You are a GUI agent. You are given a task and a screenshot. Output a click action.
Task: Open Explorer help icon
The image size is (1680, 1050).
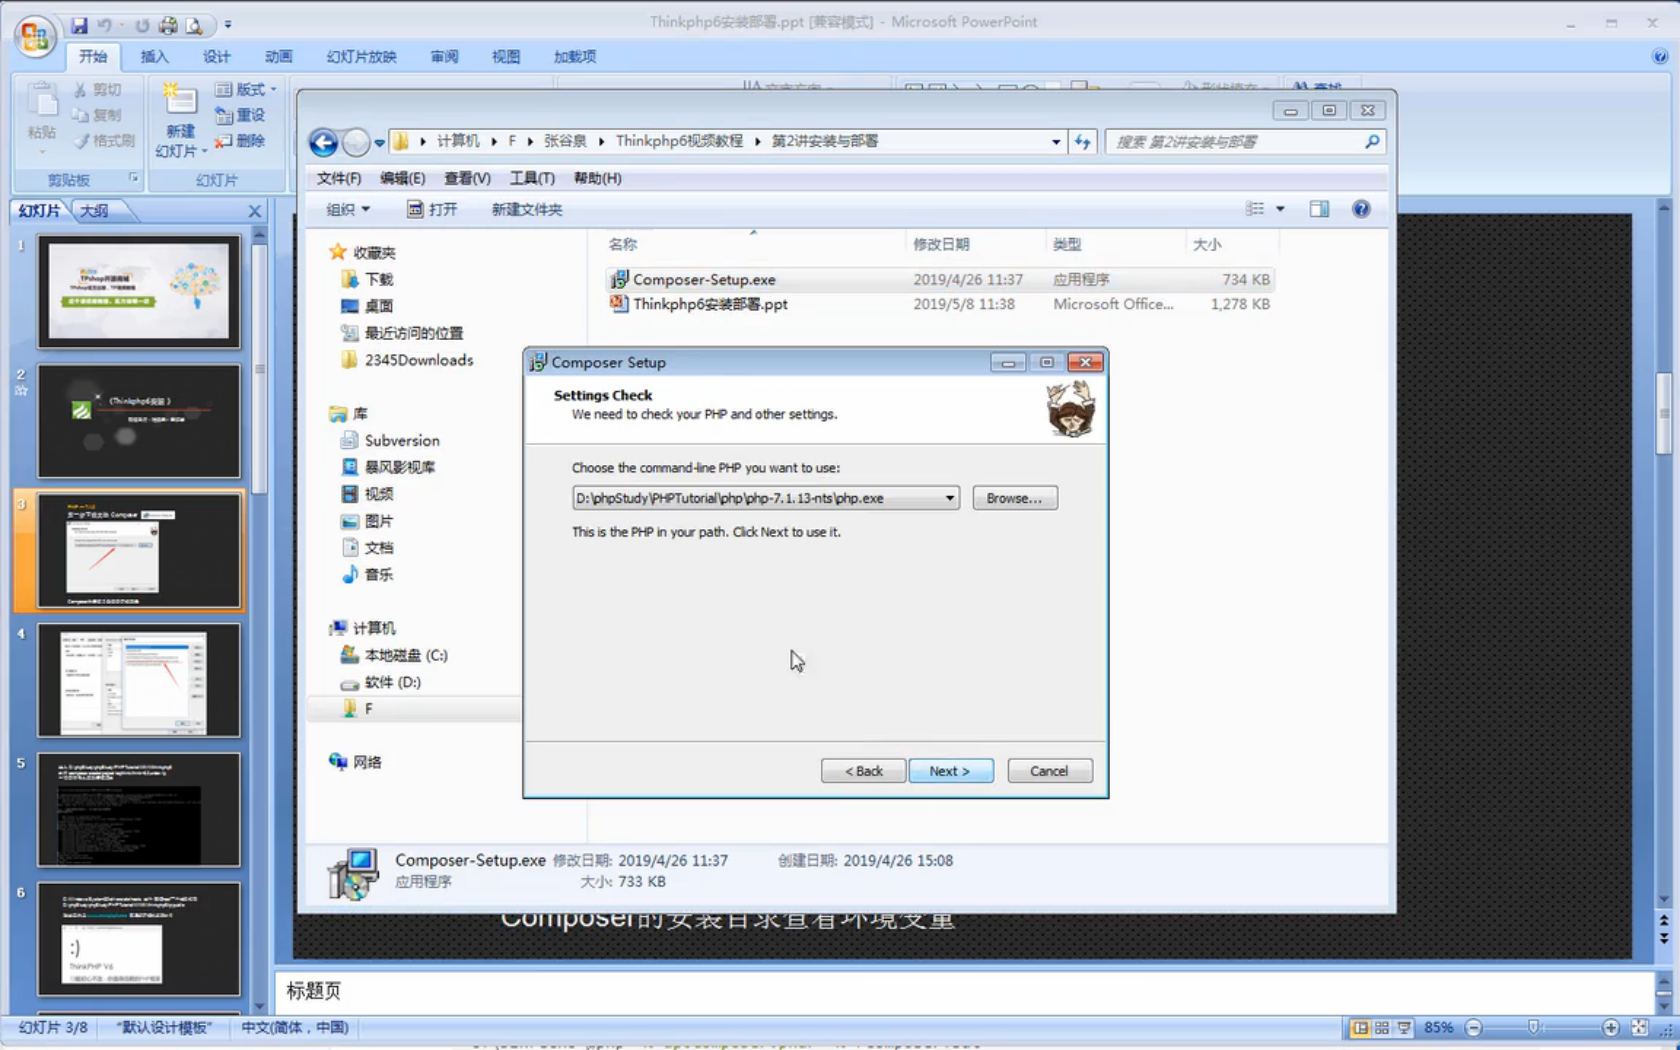coord(1361,209)
